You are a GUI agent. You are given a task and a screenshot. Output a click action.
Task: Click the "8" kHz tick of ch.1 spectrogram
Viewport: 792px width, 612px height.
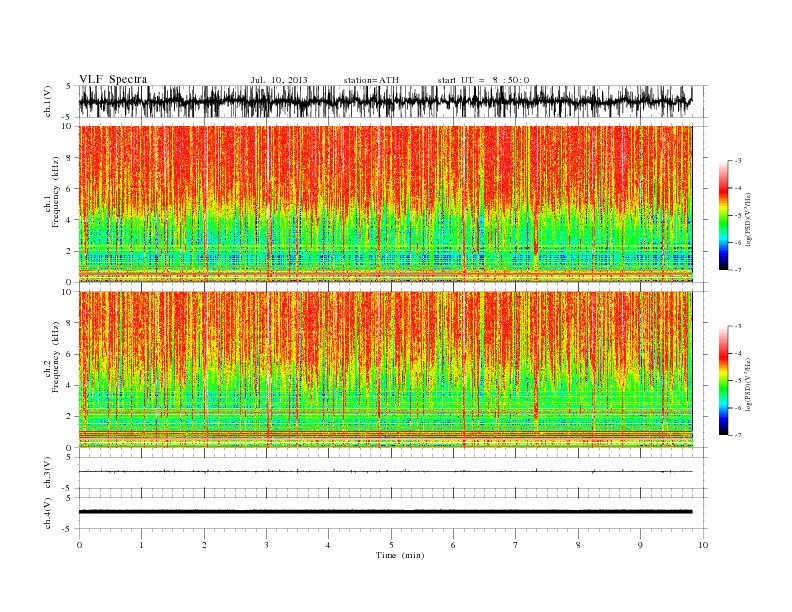point(70,158)
